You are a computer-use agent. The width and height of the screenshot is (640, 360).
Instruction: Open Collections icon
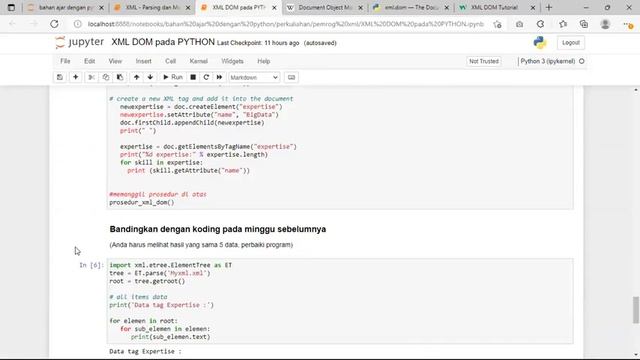point(584,24)
